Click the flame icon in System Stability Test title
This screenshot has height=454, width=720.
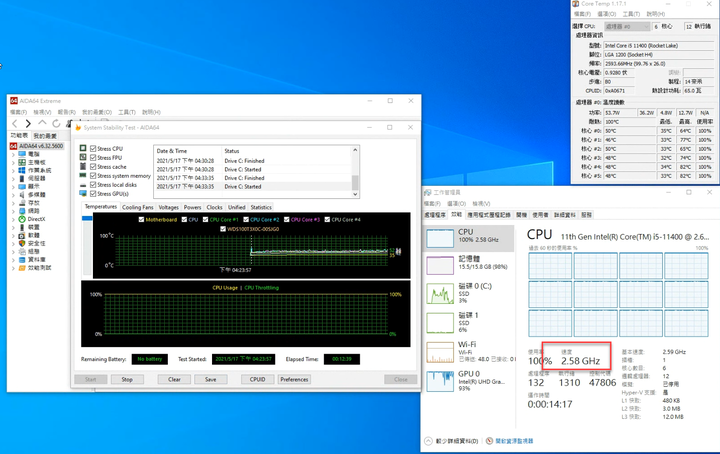[x=78, y=128]
